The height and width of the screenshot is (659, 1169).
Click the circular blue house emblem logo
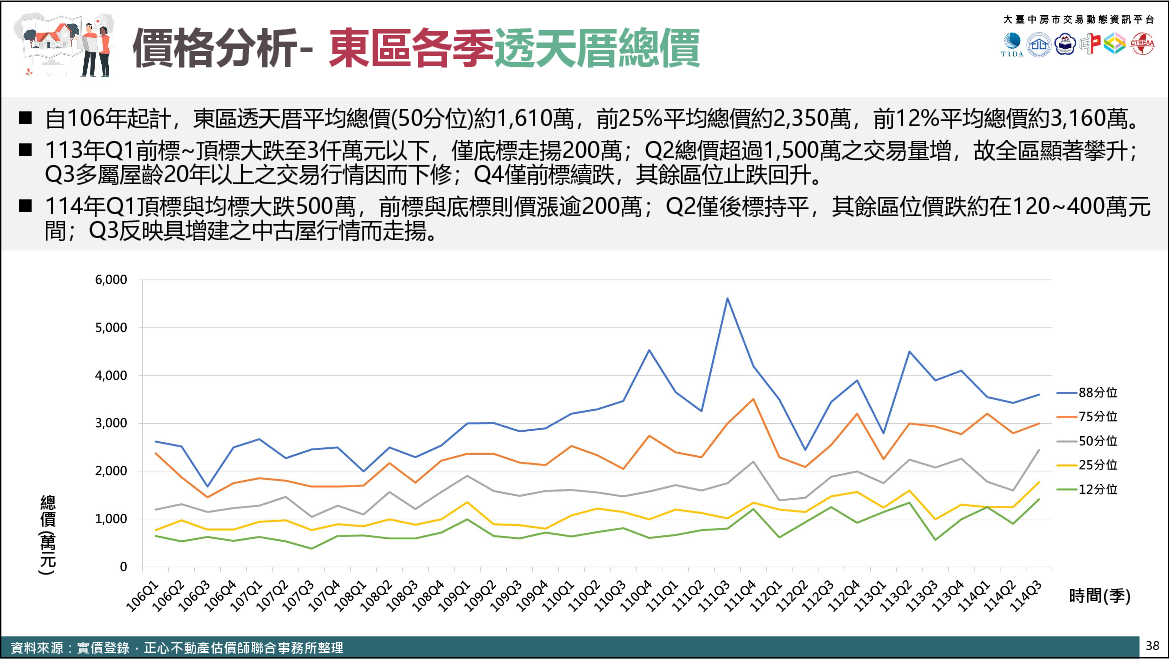tap(1038, 45)
